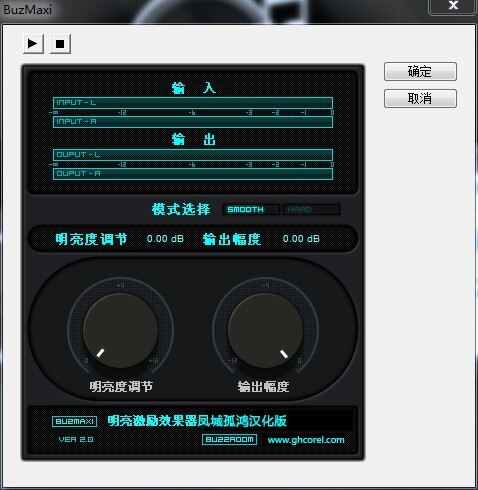Click the 输出幅度 output level knob
The width and height of the screenshot is (478, 490).
(x=265, y=331)
